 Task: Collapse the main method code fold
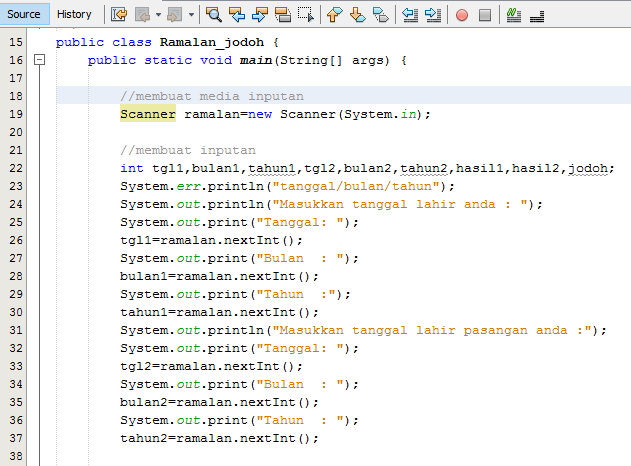click(x=39, y=60)
